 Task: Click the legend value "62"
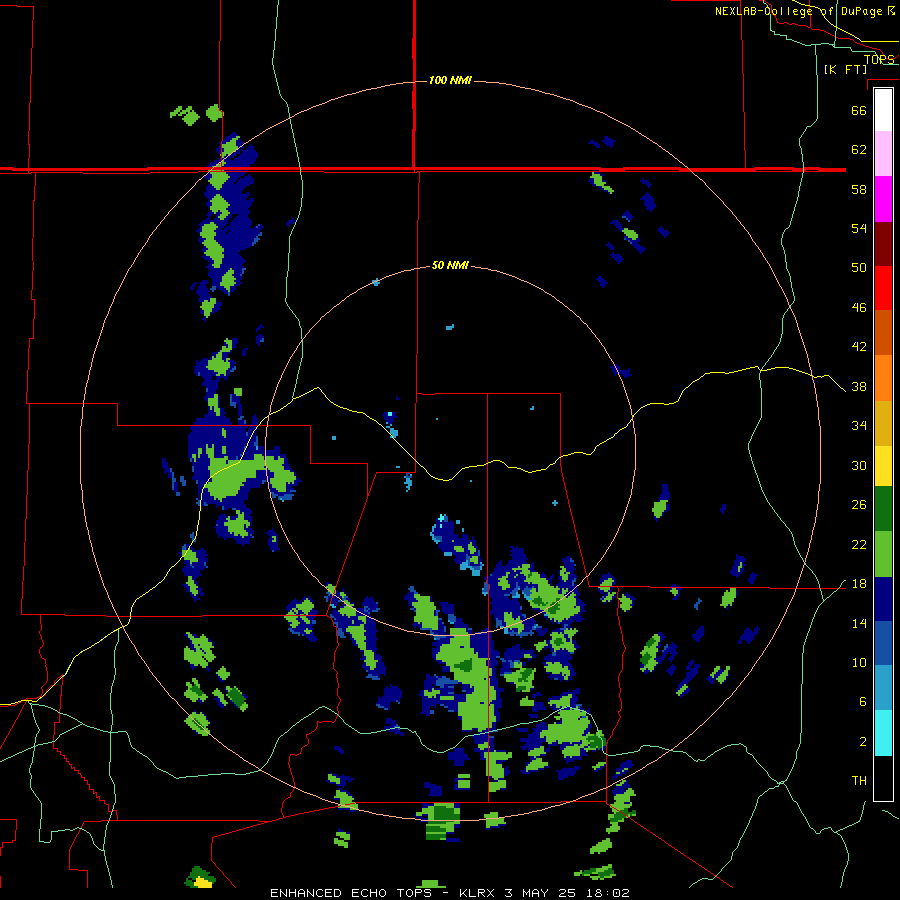[859, 150]
